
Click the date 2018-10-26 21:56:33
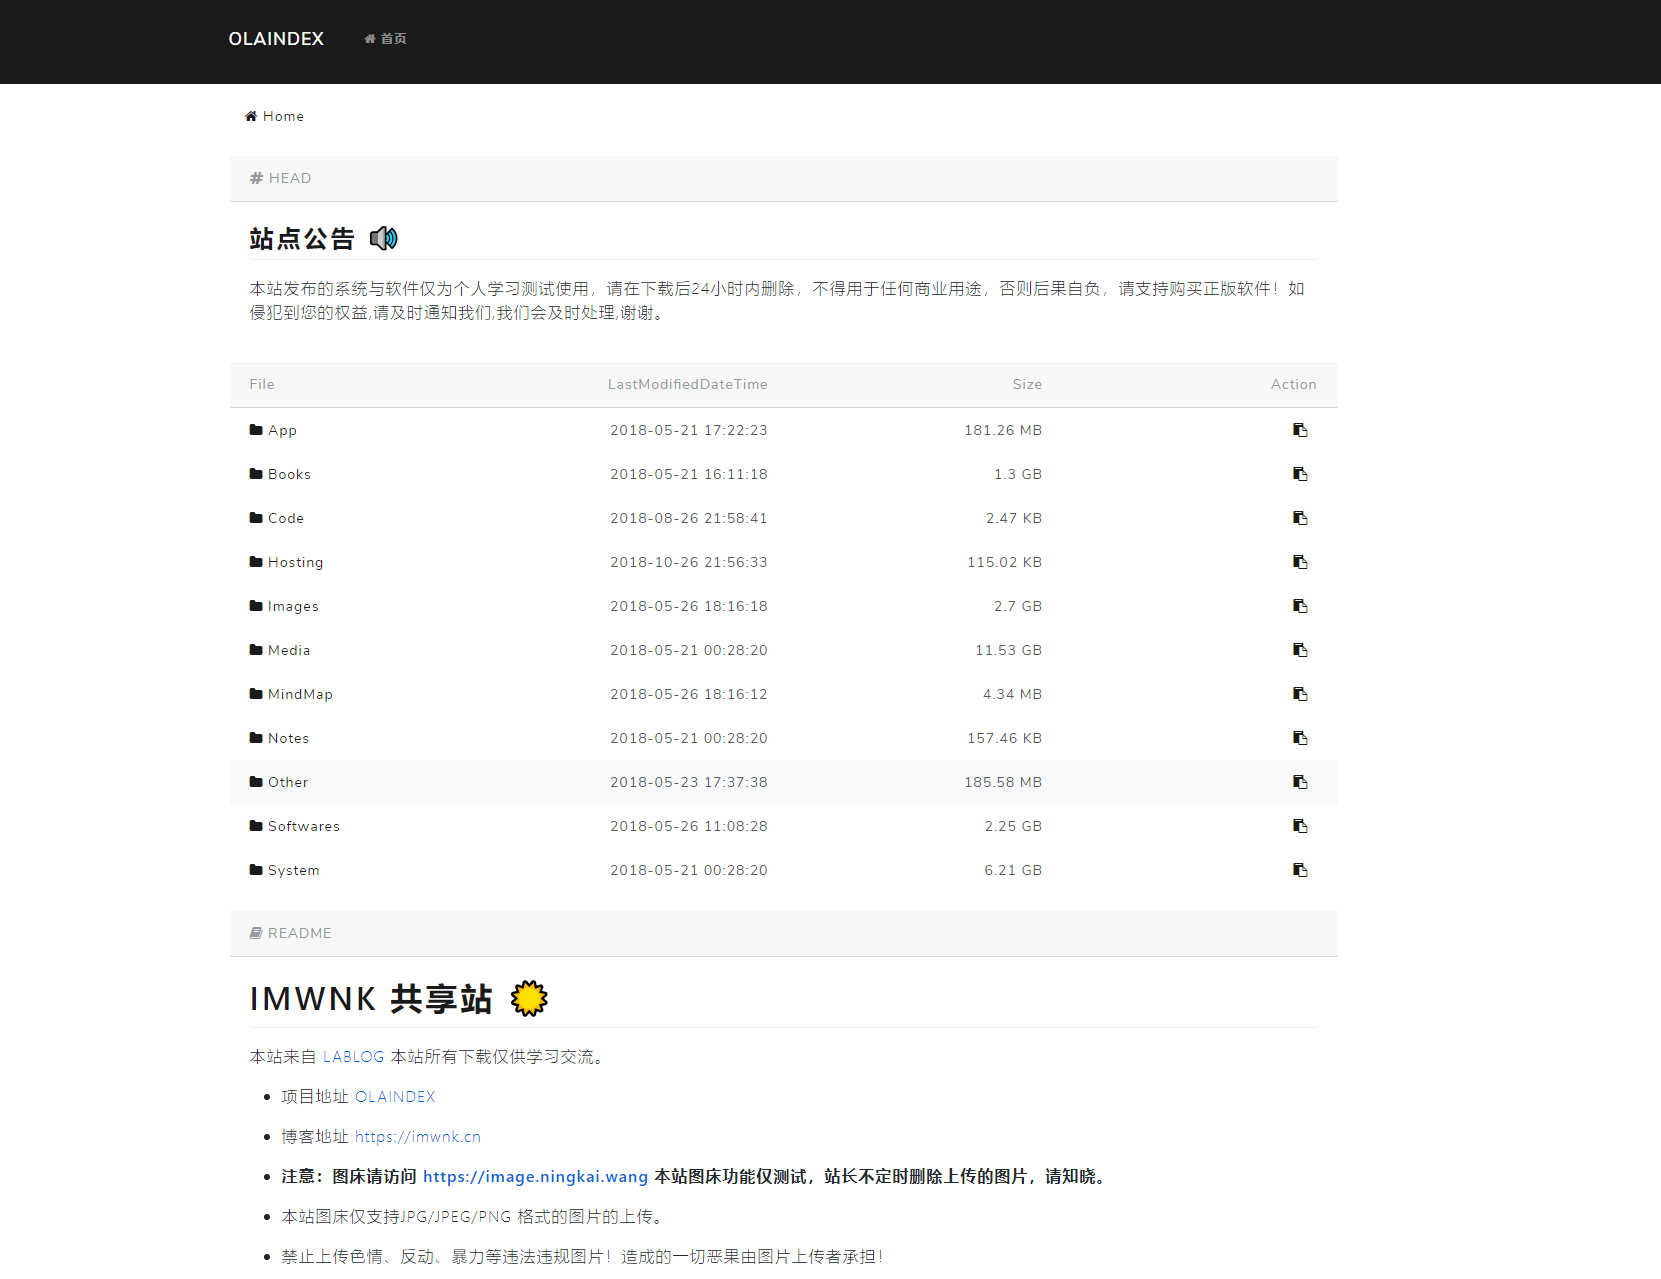point(689,562)
